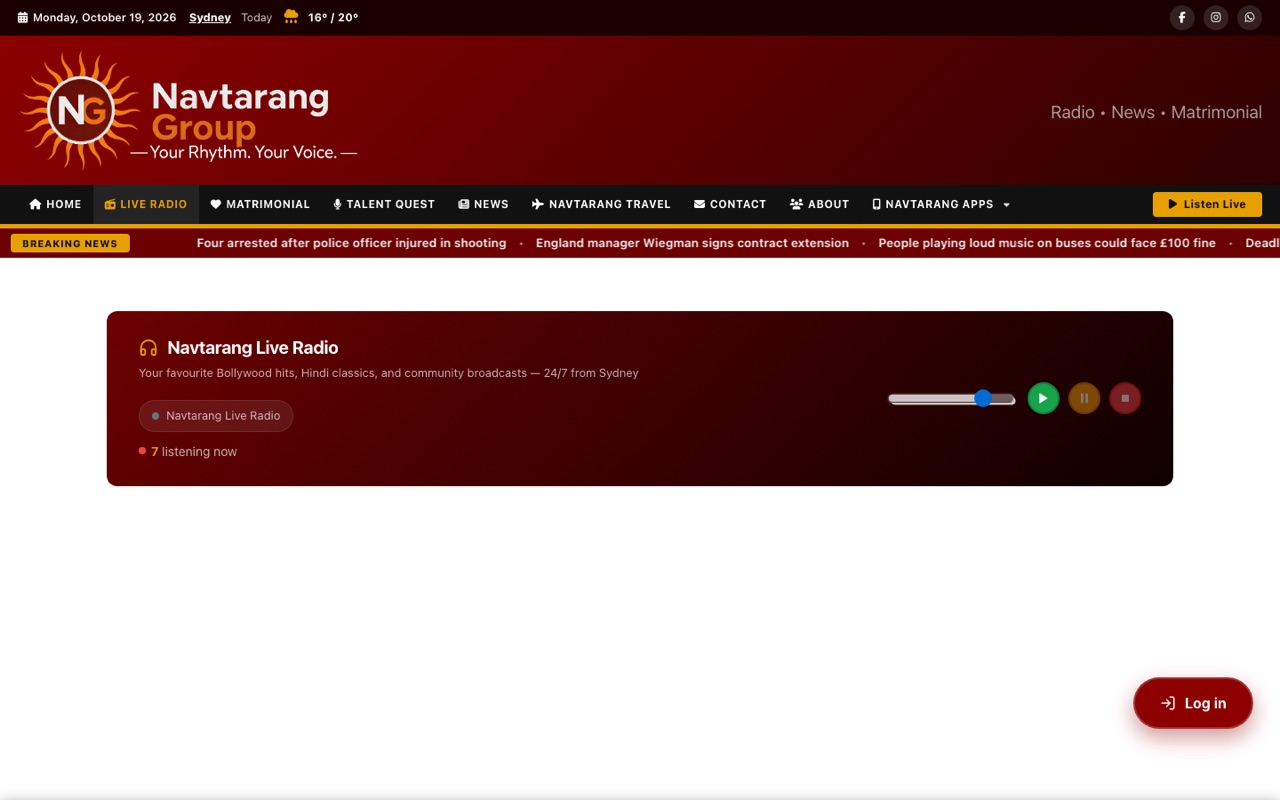This screenshot has height=800, width=1280.
Task: Open the Facebook social icon
Action: (x=1182, y=17)
